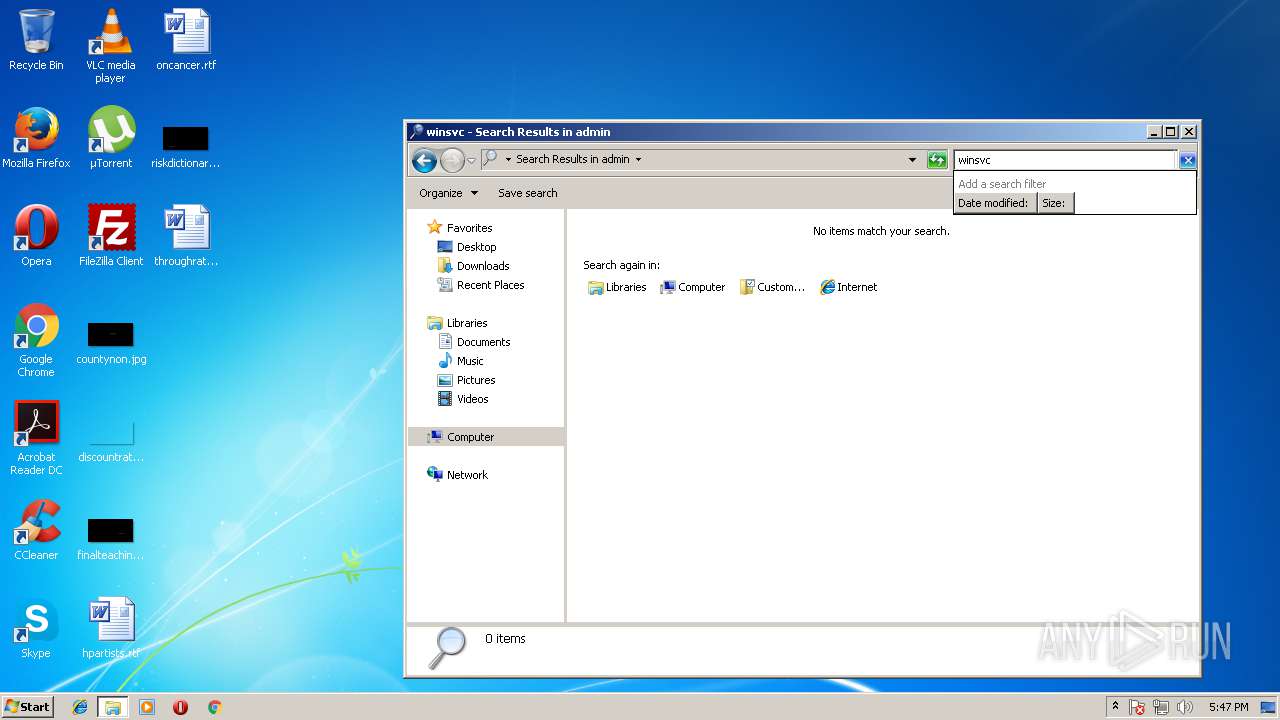Viewport: 1280px width, 720px height.
Task: Open media player taskbar icon
Action: click(147, 707)
